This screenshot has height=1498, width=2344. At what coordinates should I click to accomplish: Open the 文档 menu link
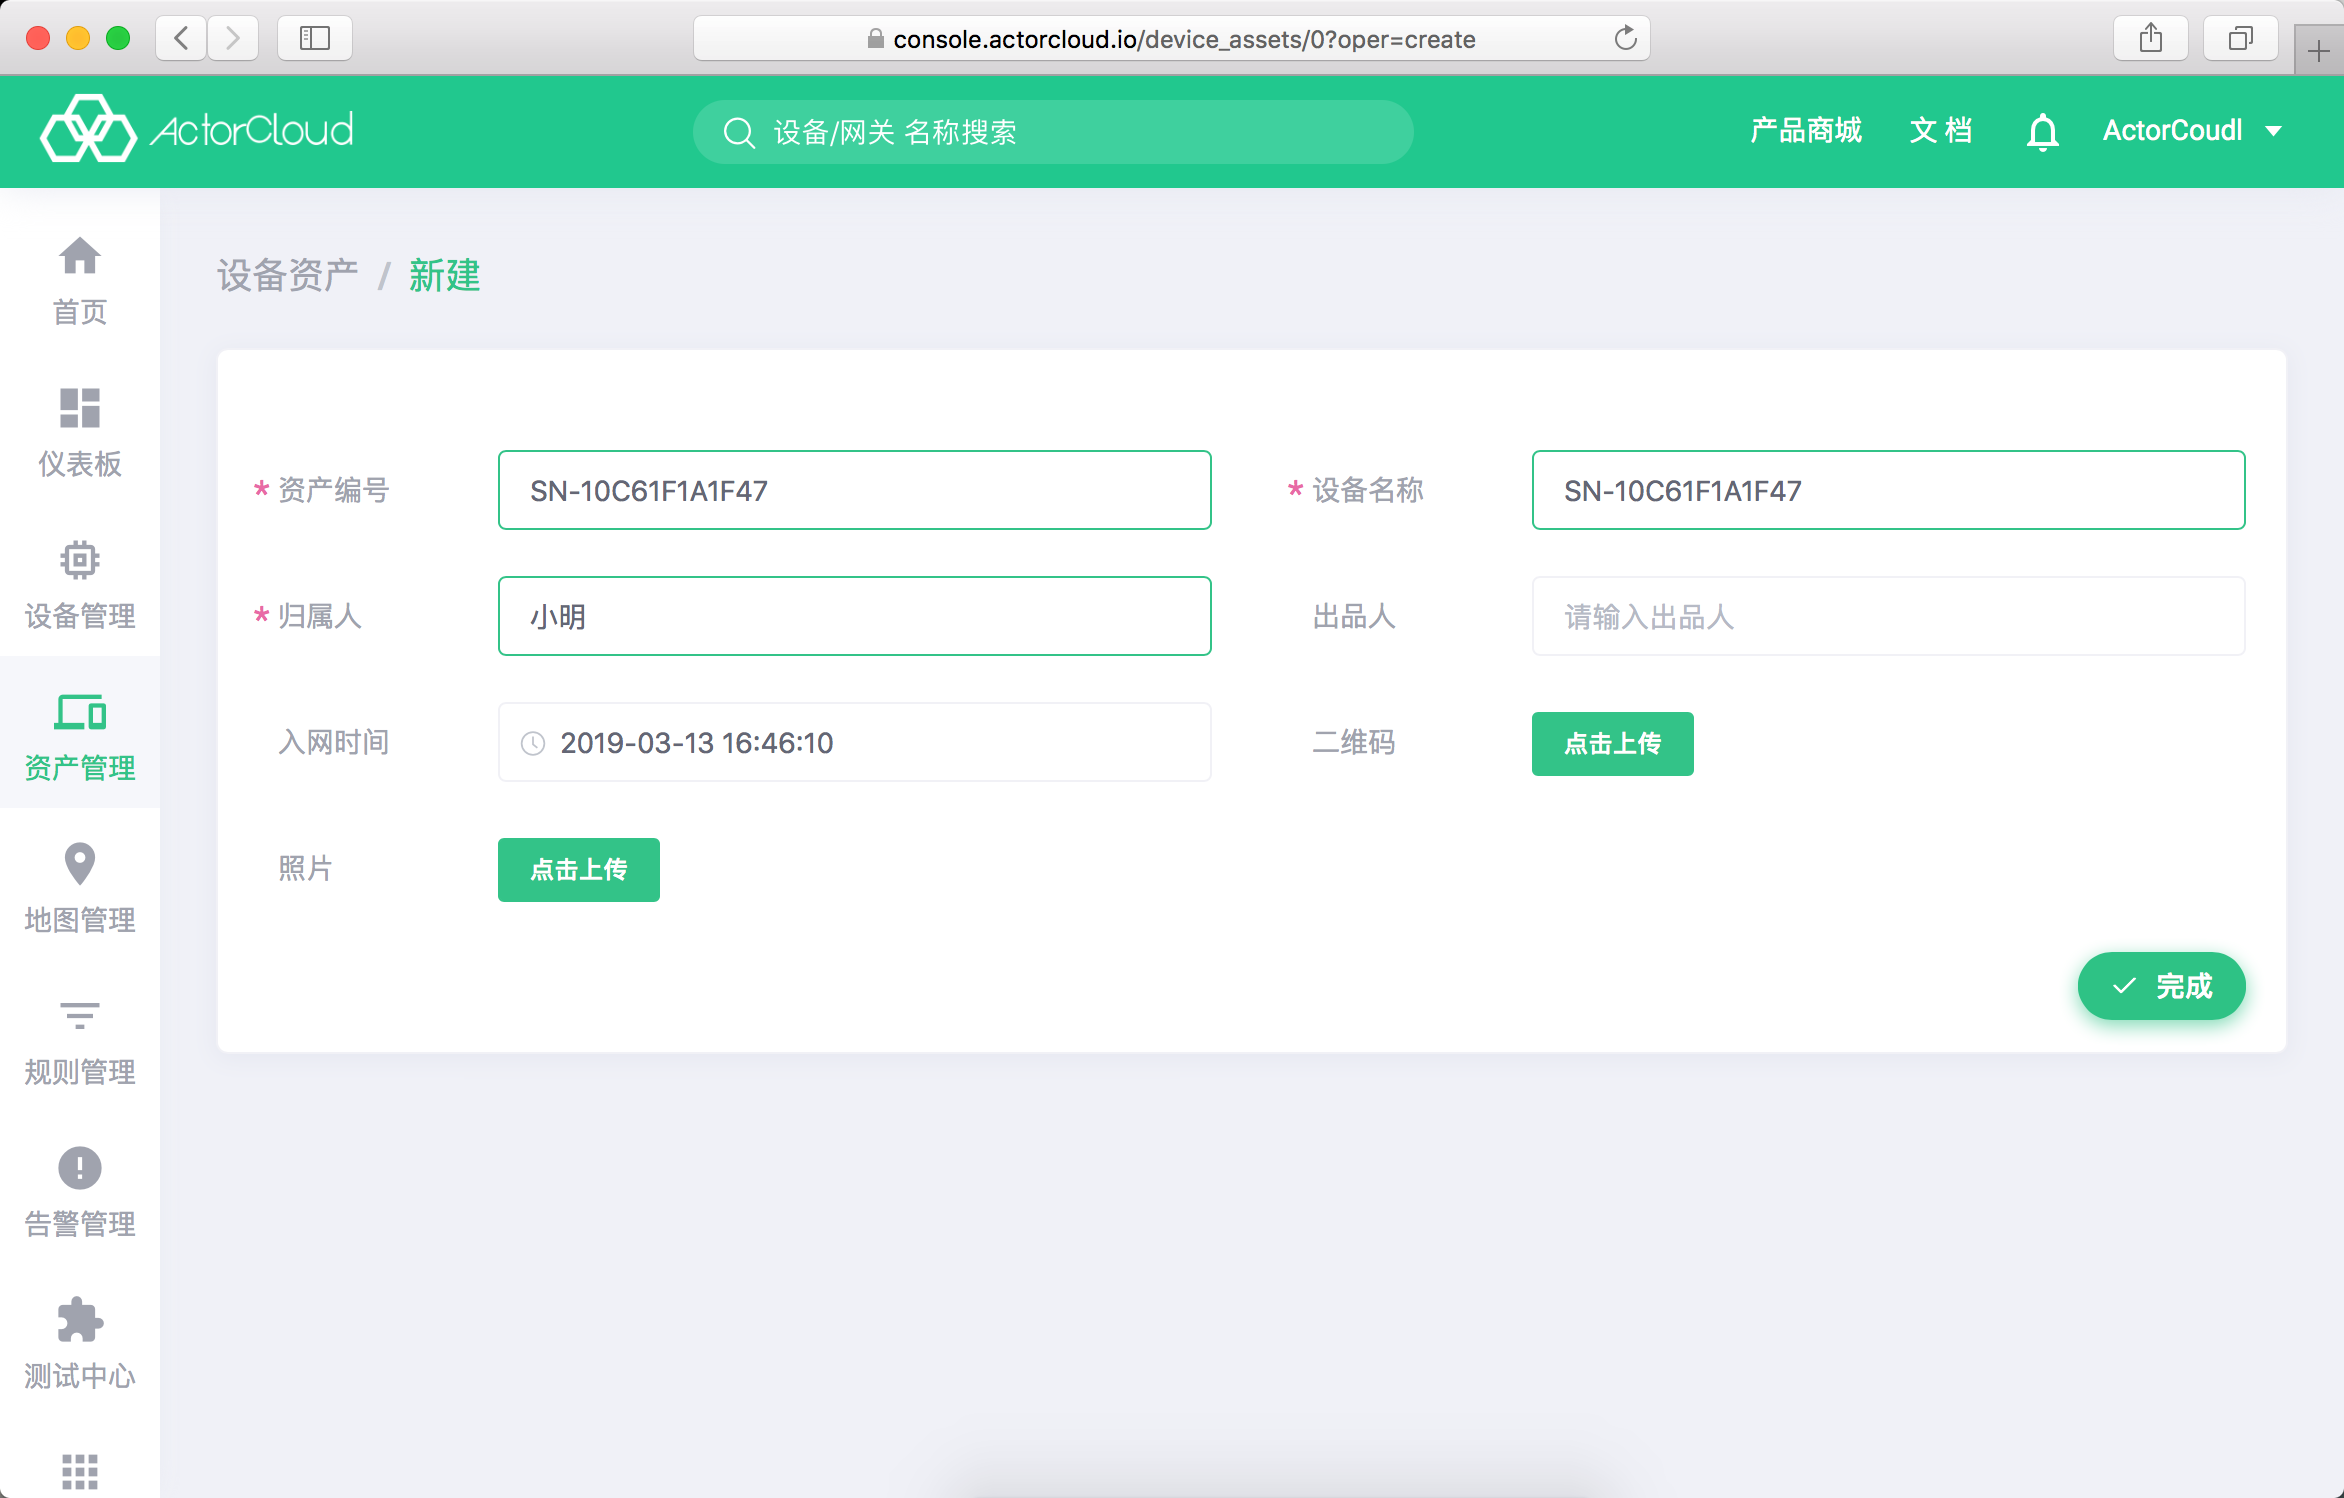pos(1941,131)
